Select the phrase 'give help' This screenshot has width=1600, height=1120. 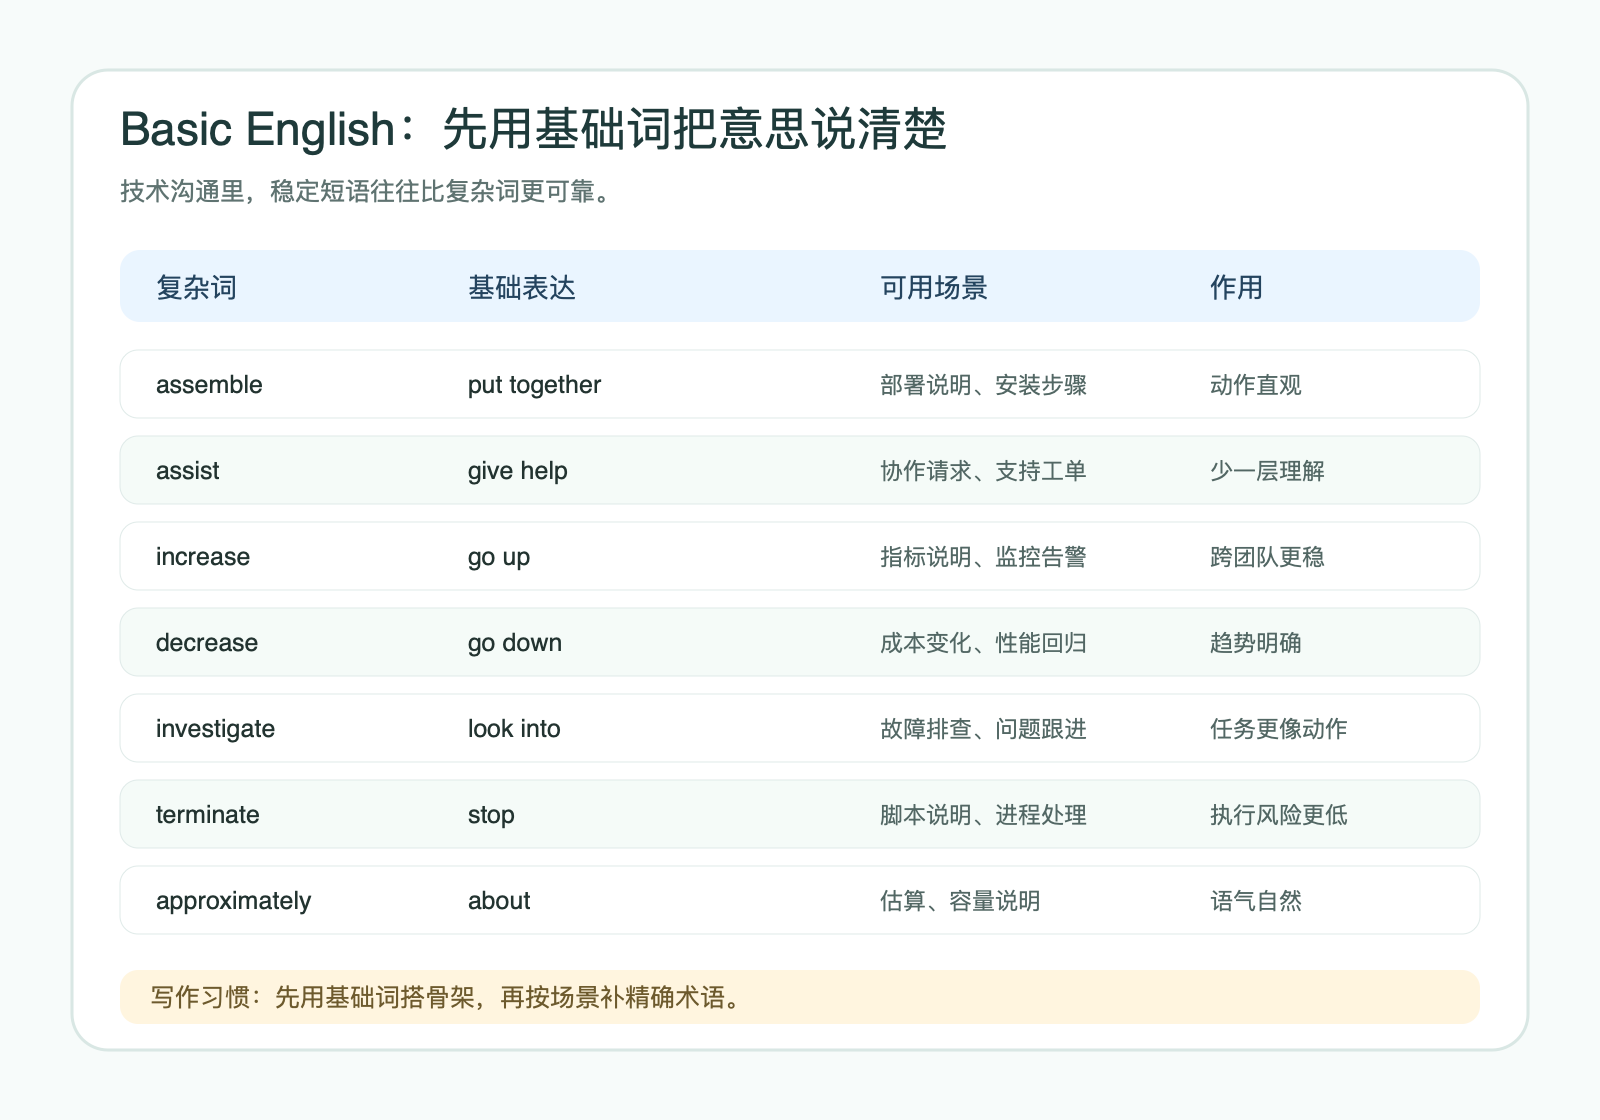point(518,471)
